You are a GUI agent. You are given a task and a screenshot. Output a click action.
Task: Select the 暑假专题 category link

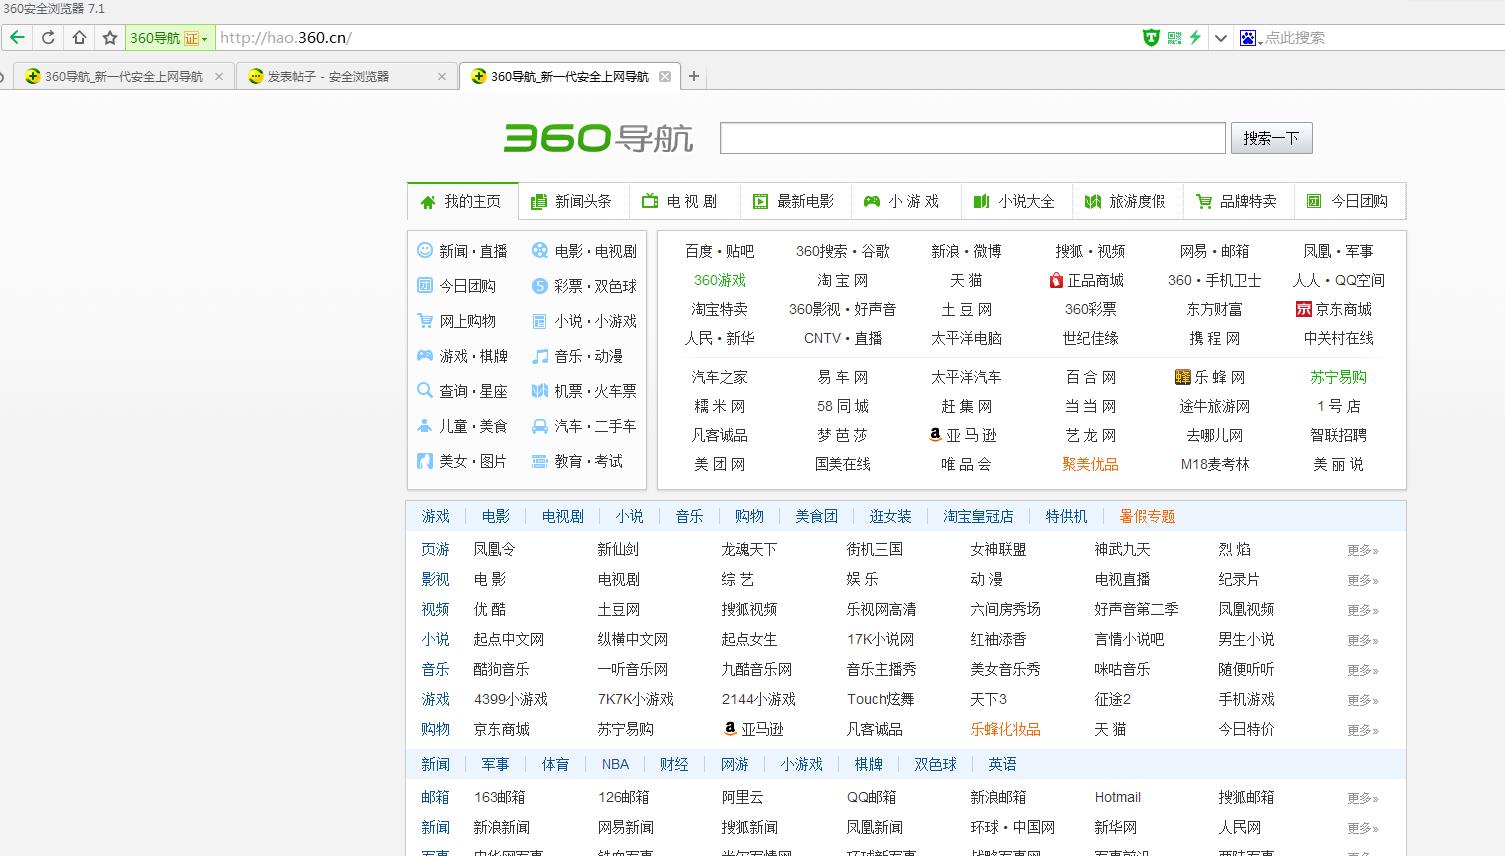tap(1147, 516)
